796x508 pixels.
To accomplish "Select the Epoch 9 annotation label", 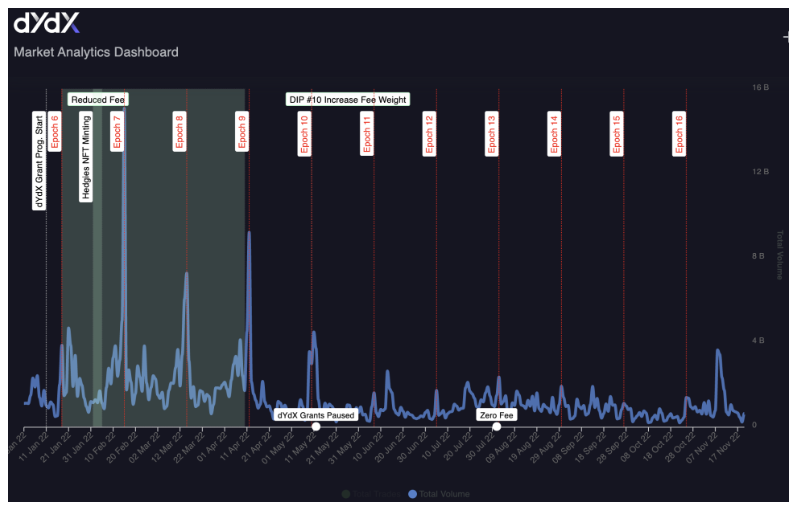I will click(242, 131).
